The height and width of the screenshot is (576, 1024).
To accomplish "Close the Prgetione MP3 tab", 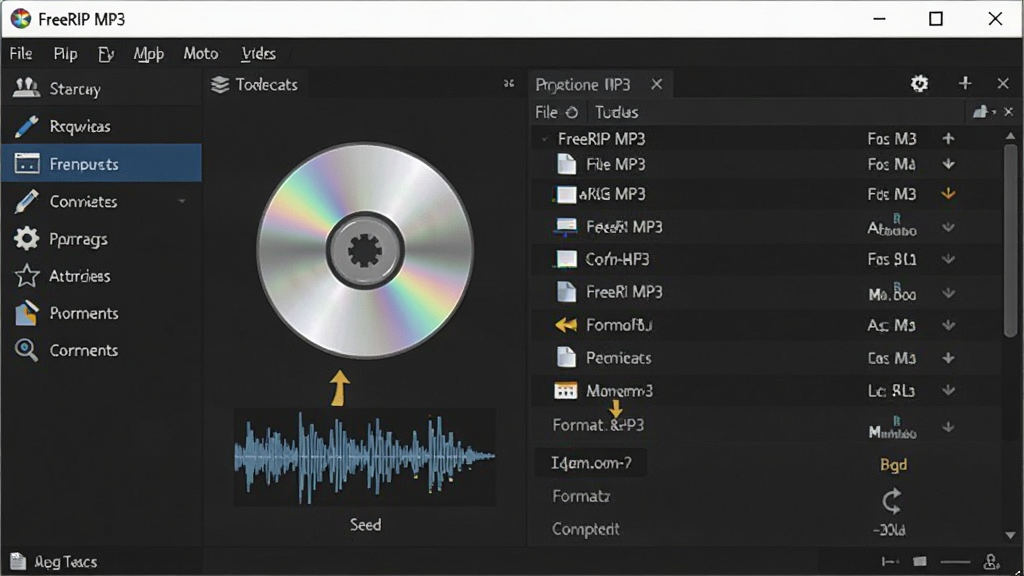I will [656, 84].
